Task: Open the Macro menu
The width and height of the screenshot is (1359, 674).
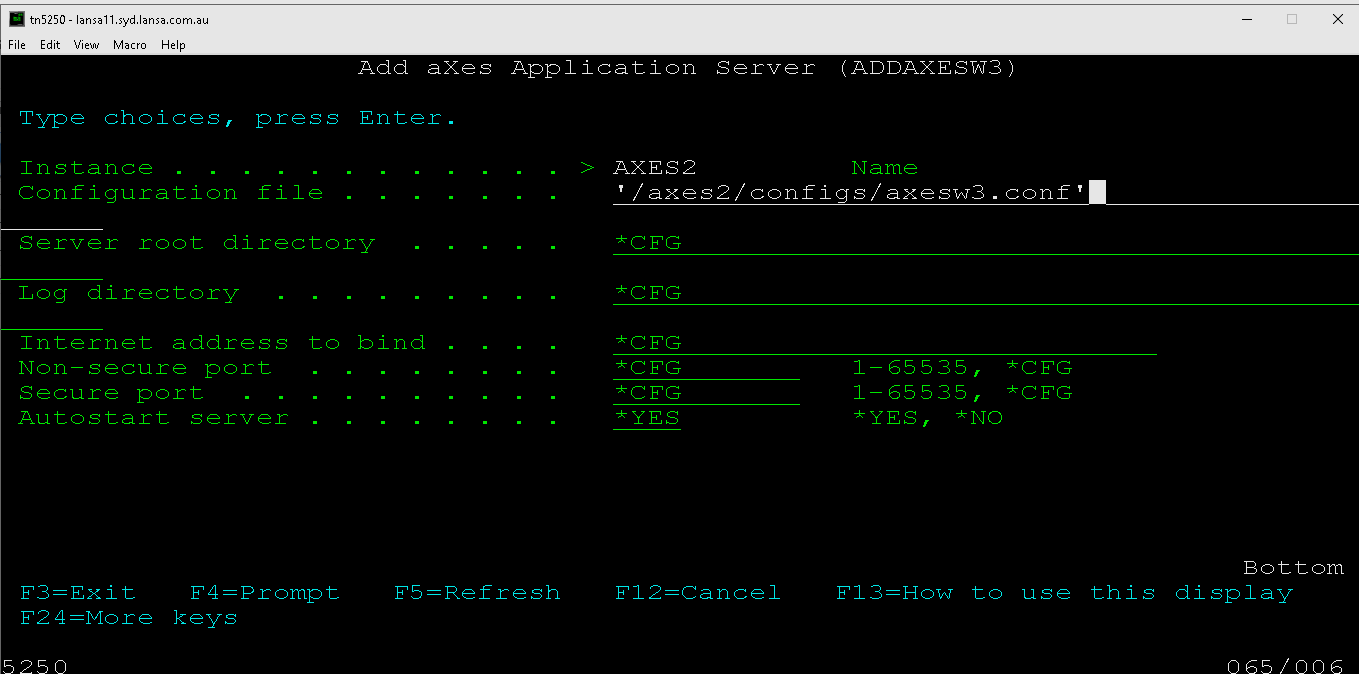Action: pyautogui.click(x=130, y=45)
